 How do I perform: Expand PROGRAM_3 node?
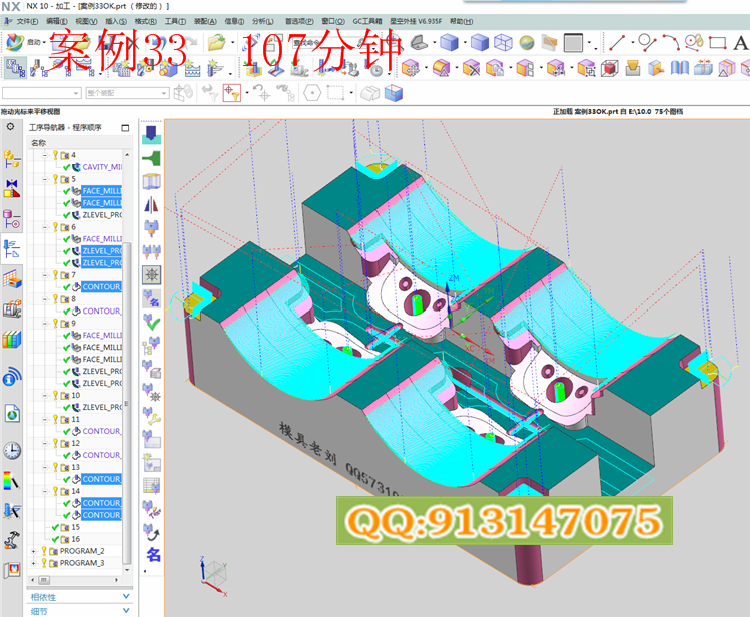(33, 563)
